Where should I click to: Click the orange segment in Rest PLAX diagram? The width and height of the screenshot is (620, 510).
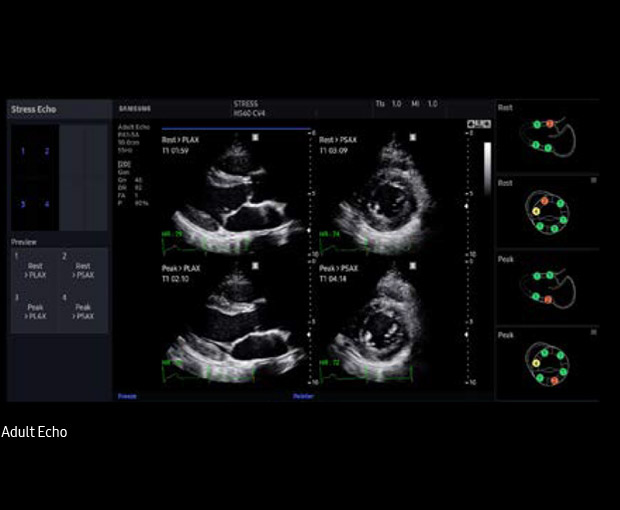point(549,125)
